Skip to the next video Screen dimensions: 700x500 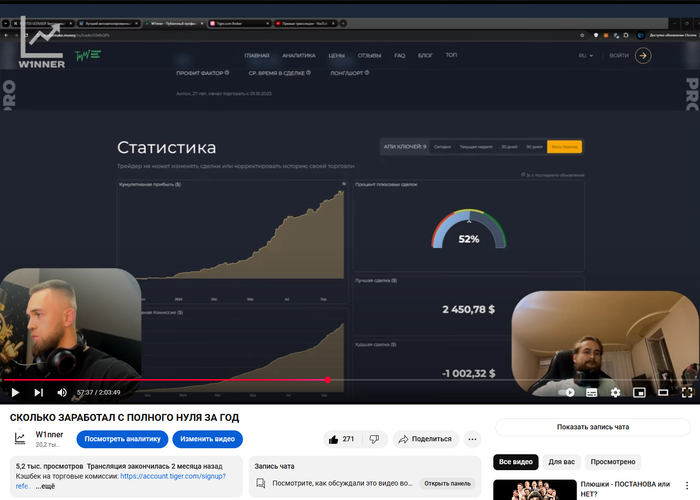coord(39,392)
